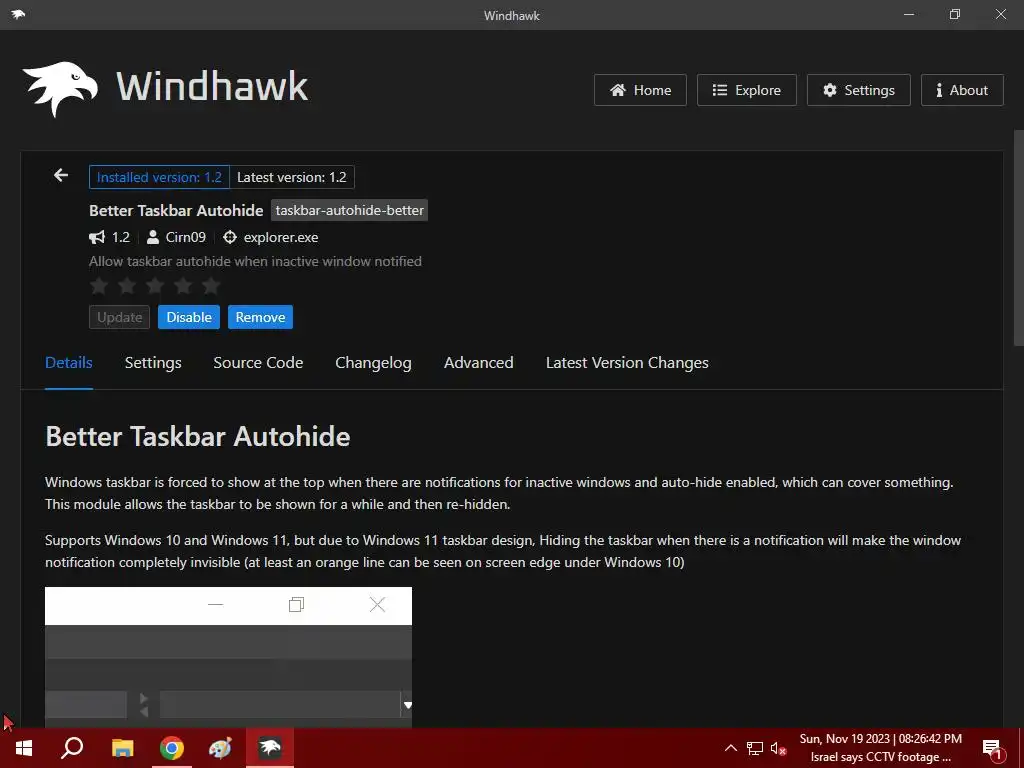This screenshot has width=1024, height=768.
Task: Disable the Better Taskbar Autohide mod
Action: 189,317
